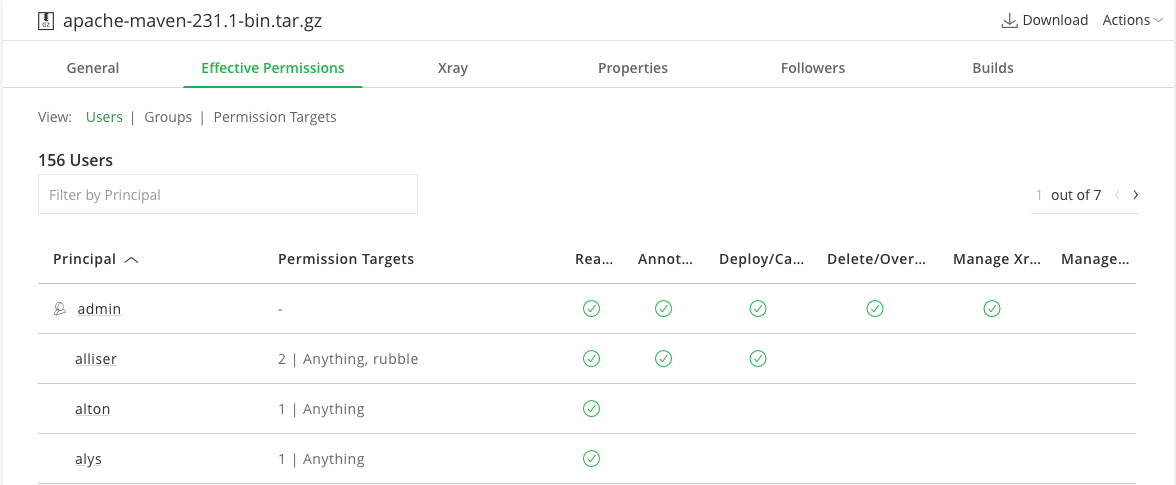Toggle Principal sort direction caret

tap(131, 259)
